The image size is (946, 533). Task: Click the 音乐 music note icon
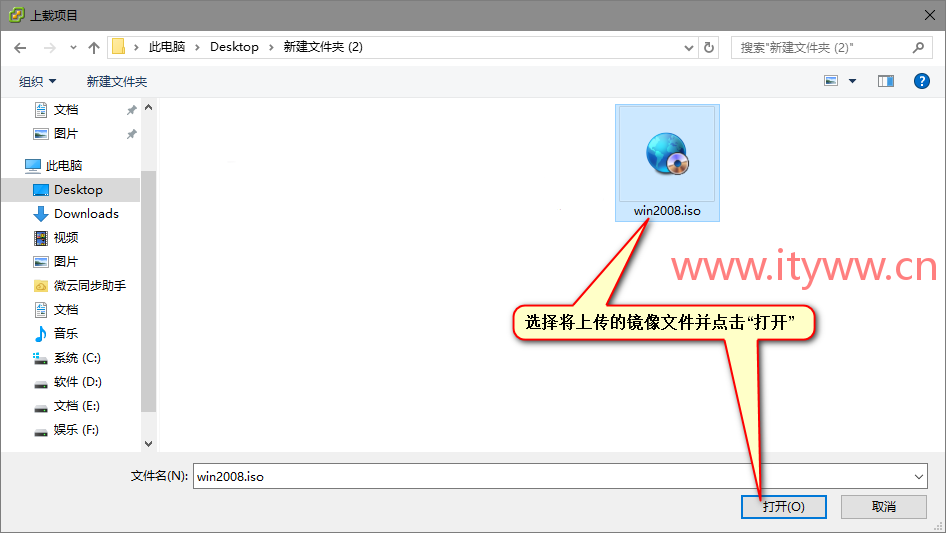40,333
